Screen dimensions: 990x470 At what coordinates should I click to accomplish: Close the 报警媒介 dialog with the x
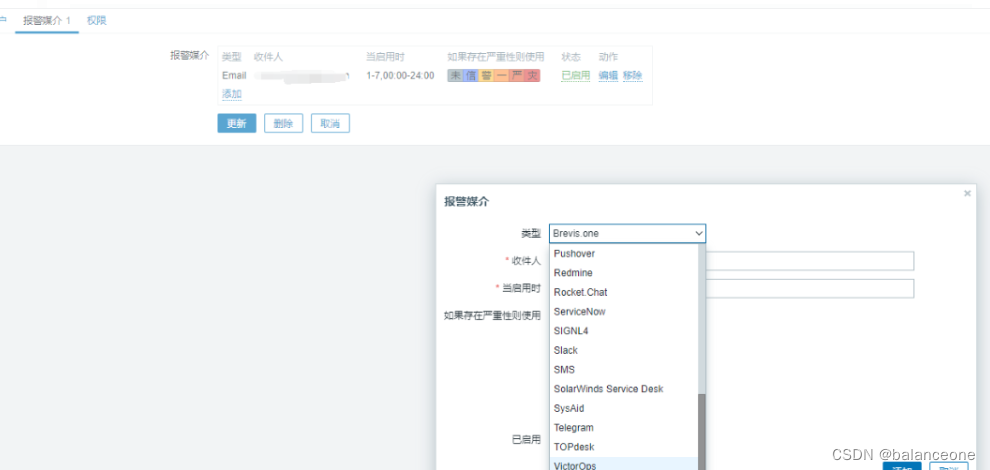(967, 194)
